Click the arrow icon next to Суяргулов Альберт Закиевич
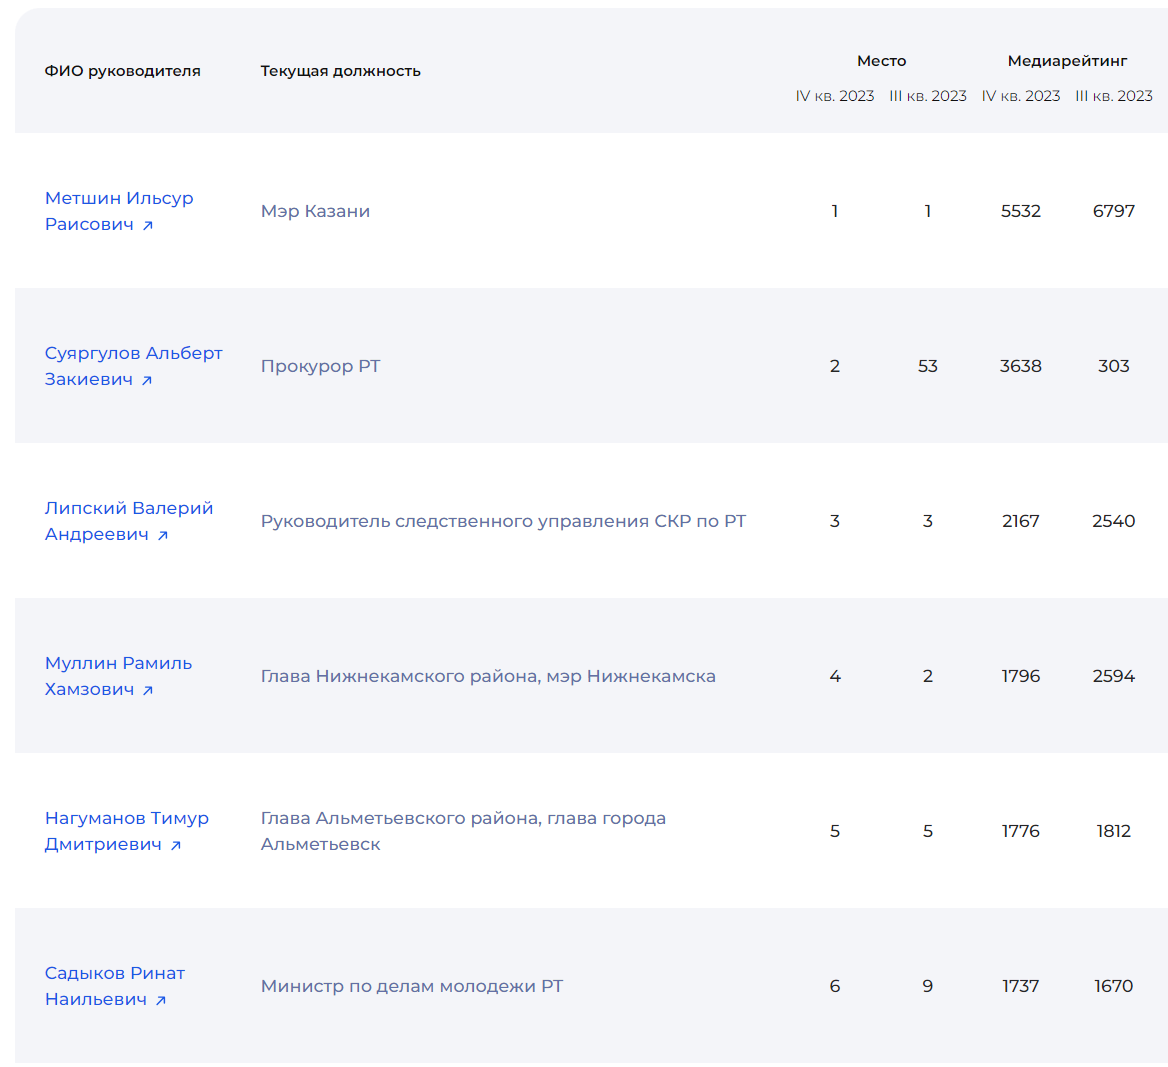The height and width of the screenshot is (1067, 1168). (147, 381)
